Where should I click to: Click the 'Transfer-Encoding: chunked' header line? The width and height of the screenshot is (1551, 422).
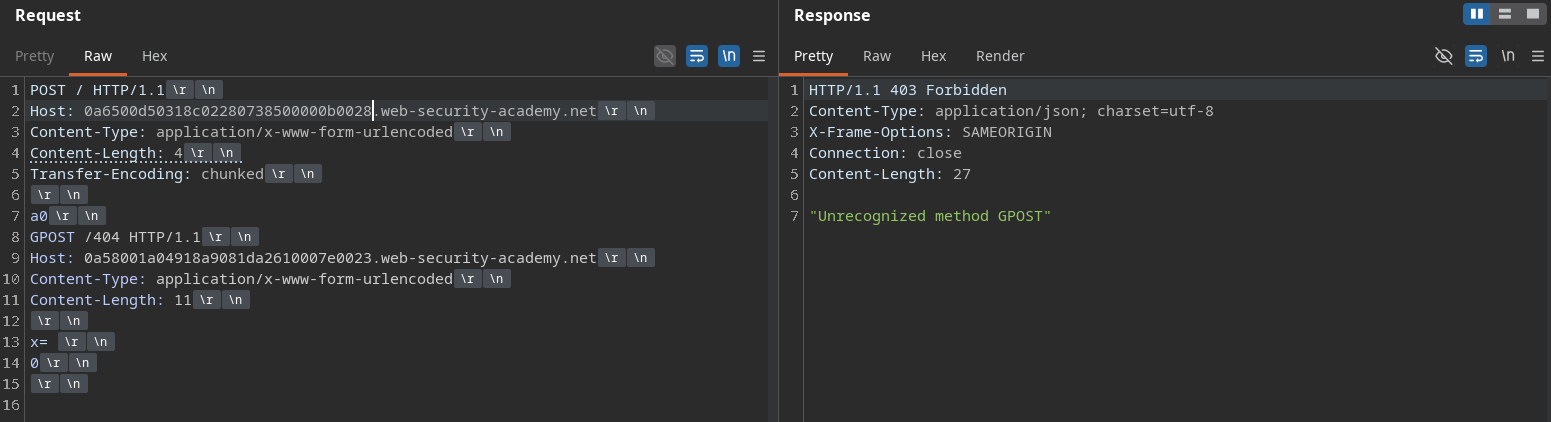pos(147,174)
